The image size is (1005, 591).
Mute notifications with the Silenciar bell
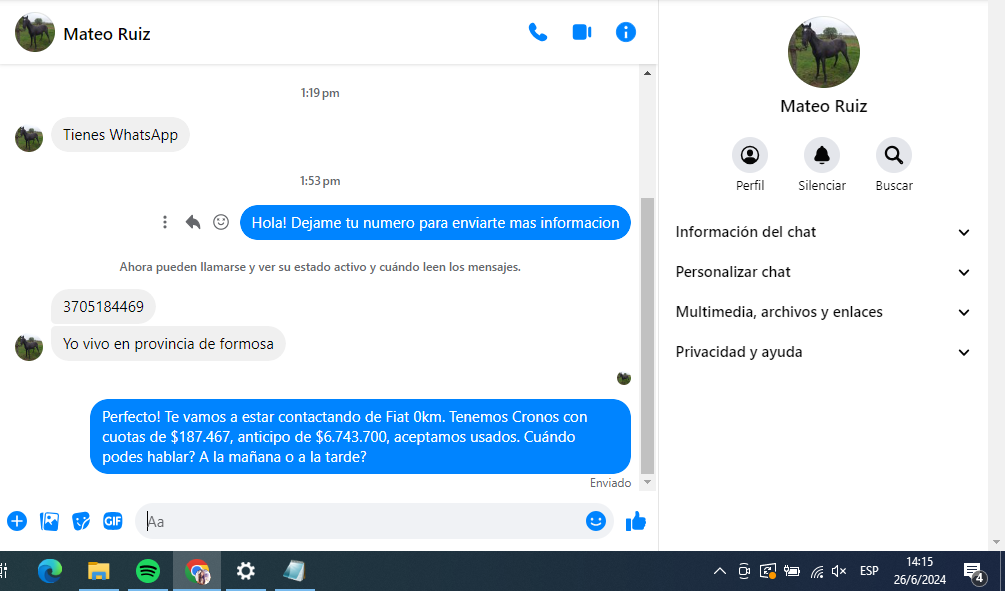point(822,155)
